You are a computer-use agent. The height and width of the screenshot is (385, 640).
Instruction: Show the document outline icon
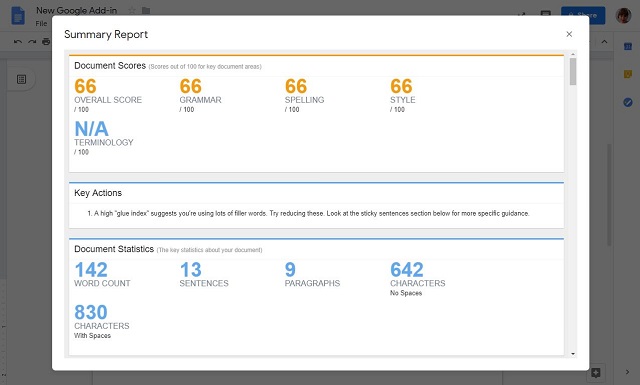(x=22, y=79)
